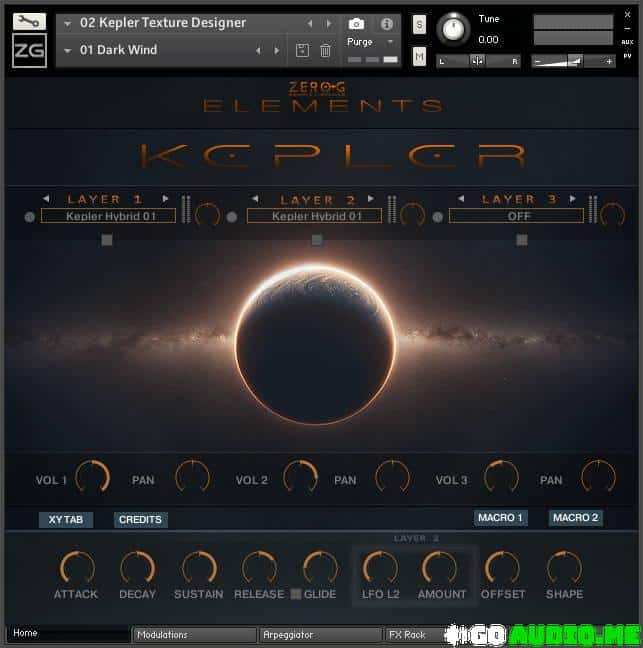The image size is (643, 648).
Task: Click the Layer 2 level meter bars
Action: (392, 209)
